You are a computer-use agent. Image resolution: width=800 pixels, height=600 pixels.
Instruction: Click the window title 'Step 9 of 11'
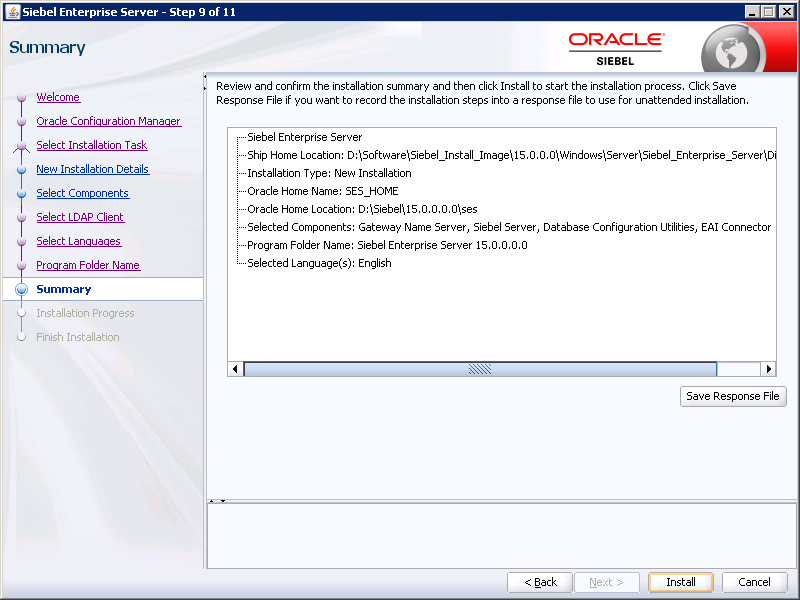[x=203, y=12]
